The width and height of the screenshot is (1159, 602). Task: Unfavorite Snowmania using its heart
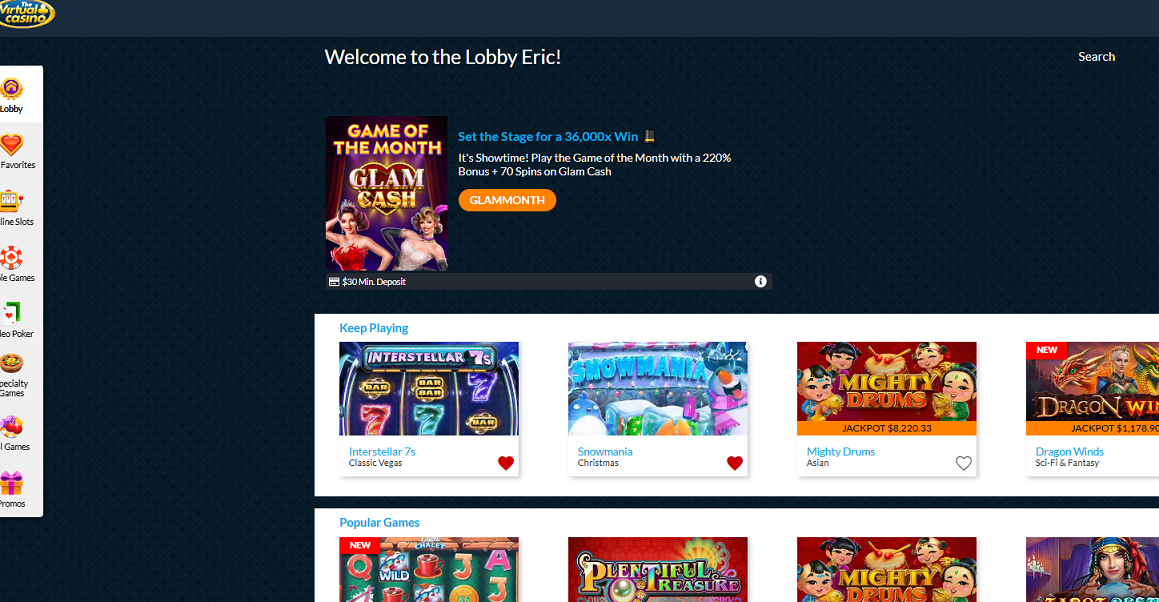[x=735, y=463]
